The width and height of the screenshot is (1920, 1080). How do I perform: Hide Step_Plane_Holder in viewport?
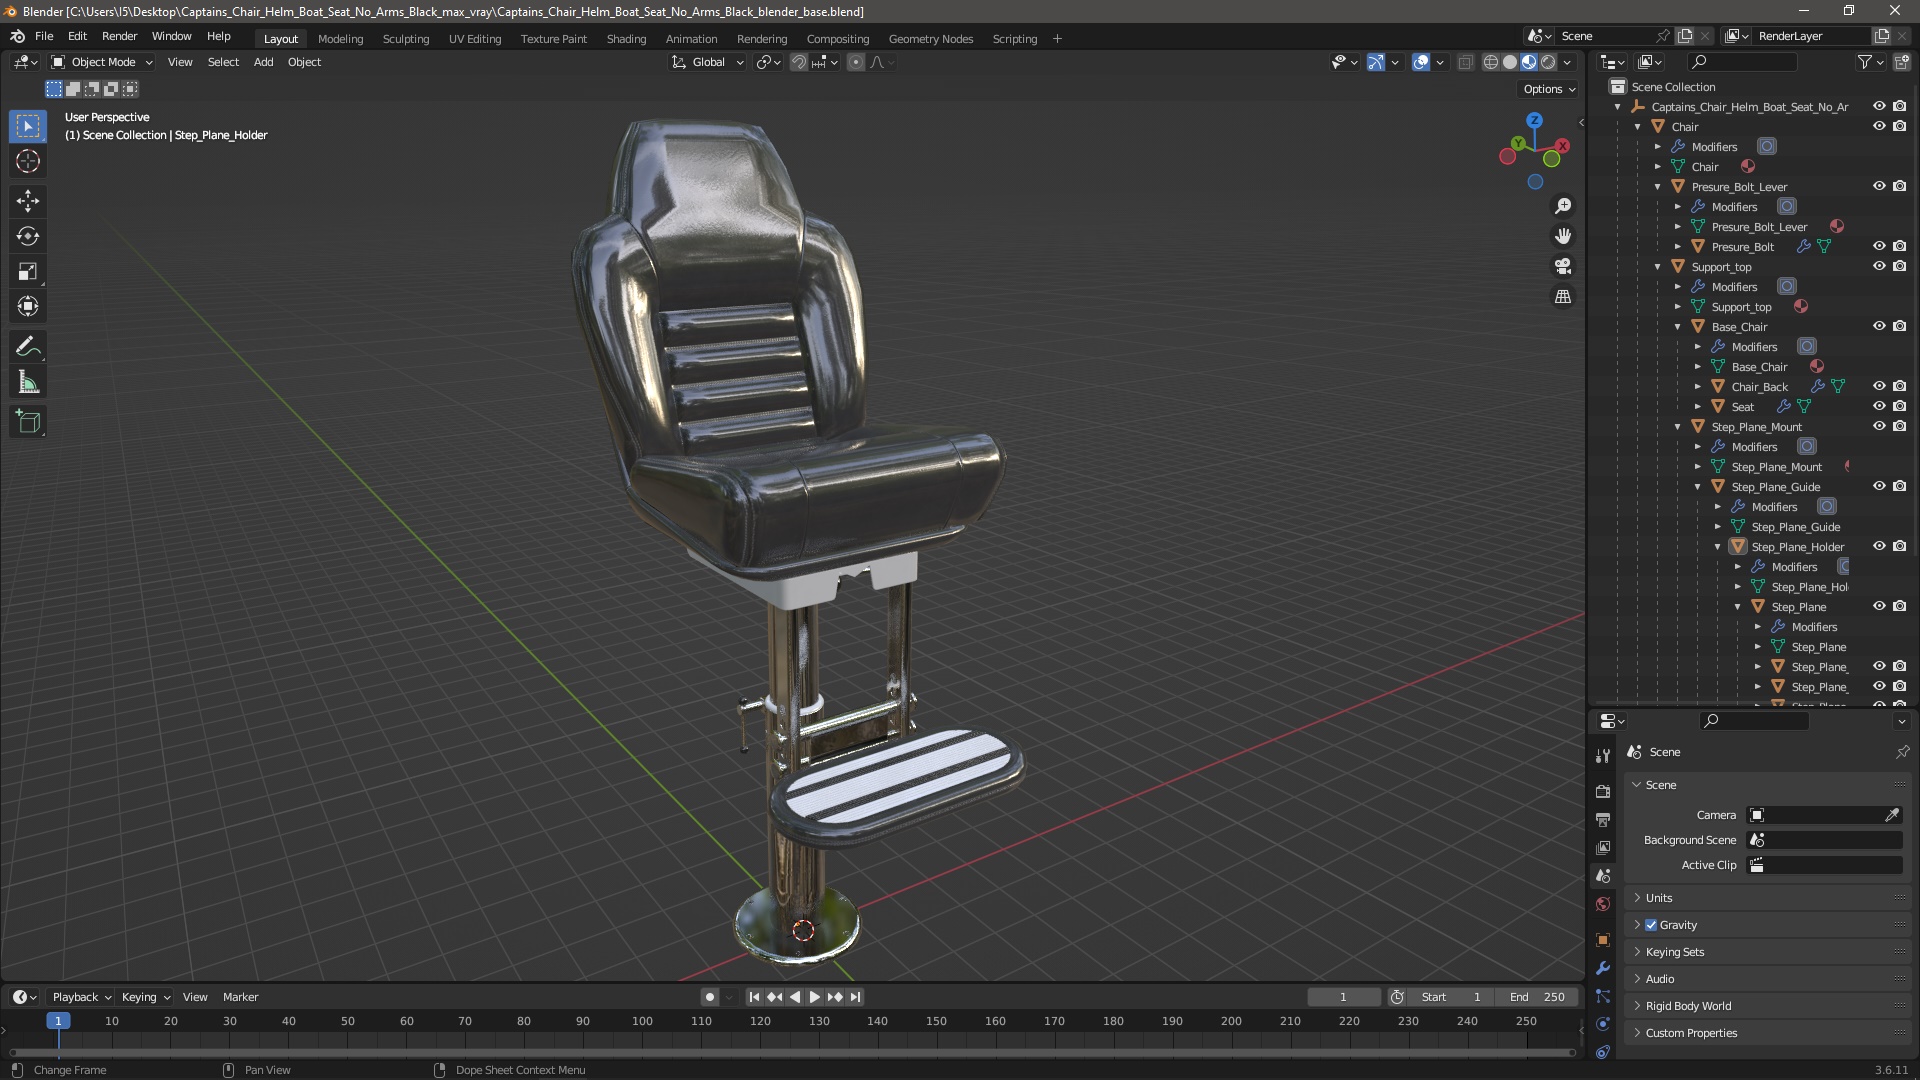click(x=1879, y=546)
